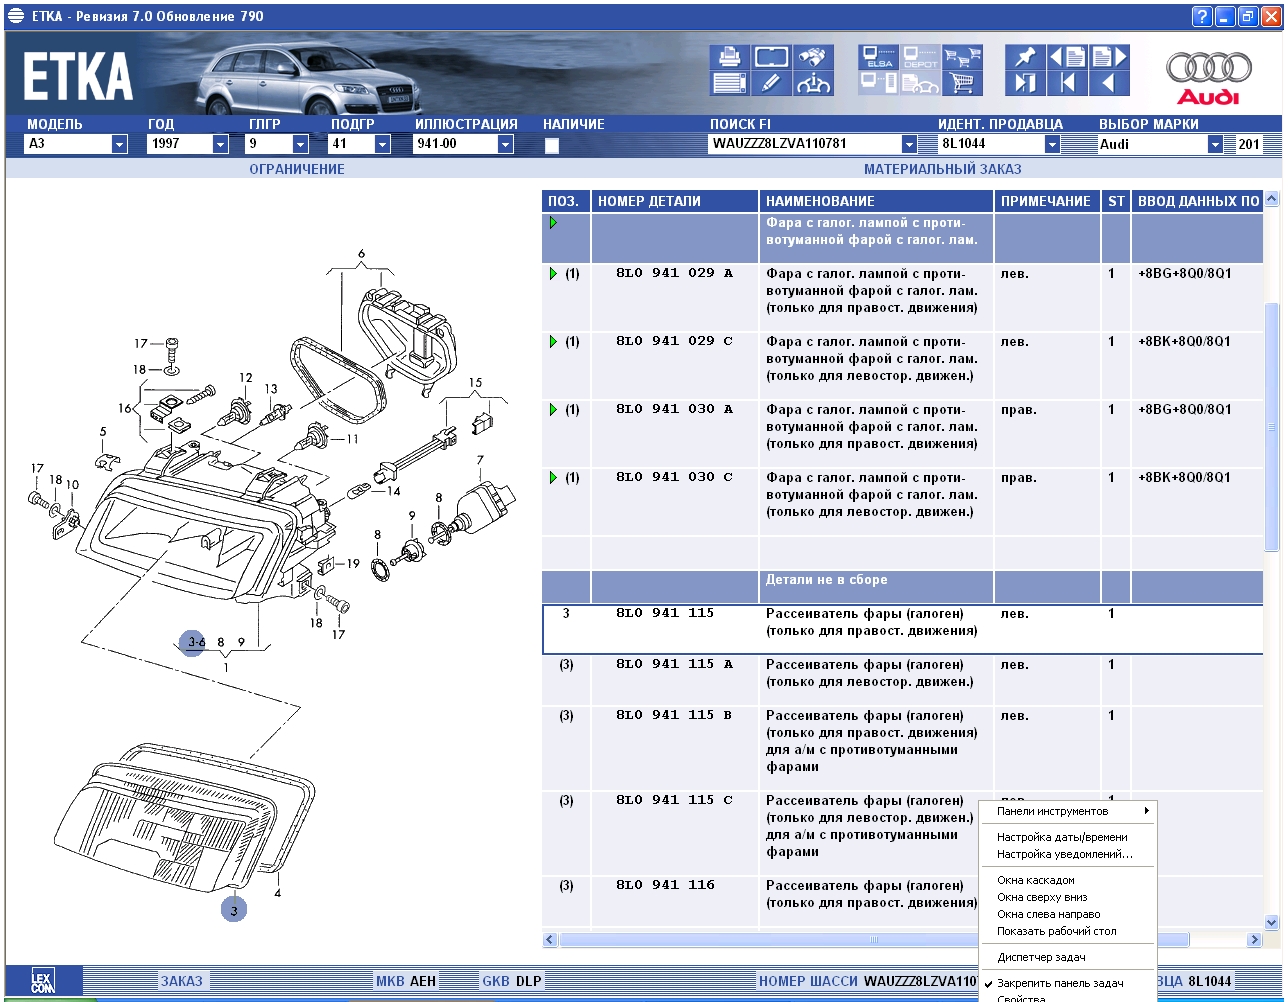The height and width of the screenshot is (1002, 1288).
Task: Click green arrow marker beside 8L0 941 029 A
Action: point(554,274)
